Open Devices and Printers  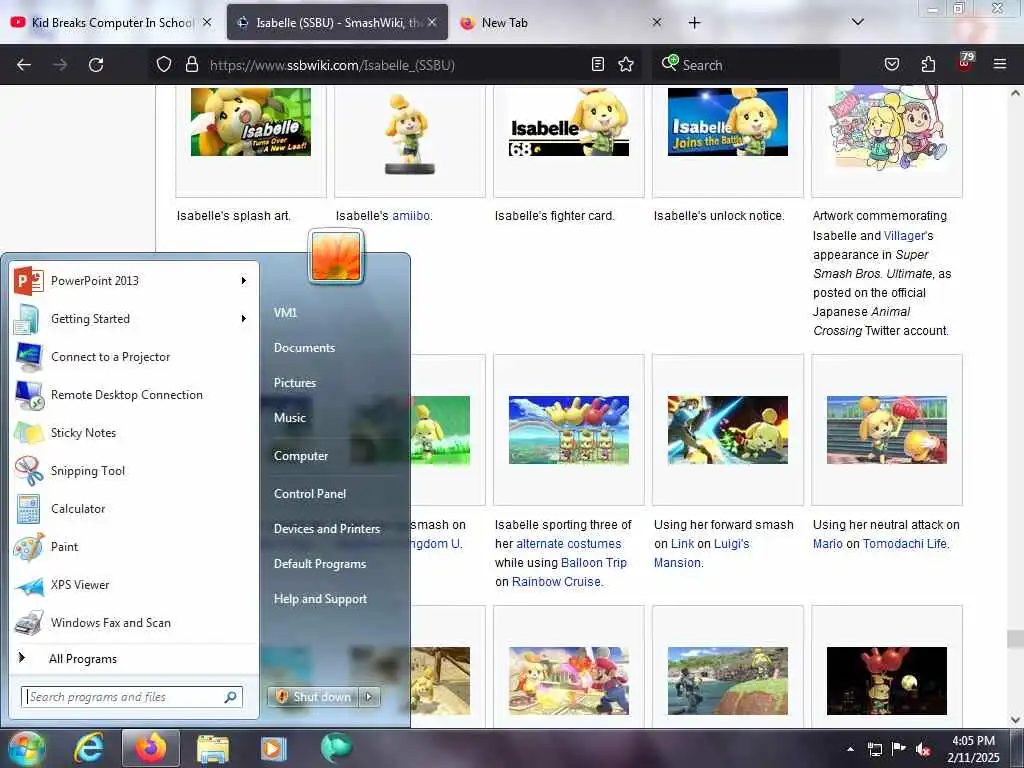click(x=327, y=529)
